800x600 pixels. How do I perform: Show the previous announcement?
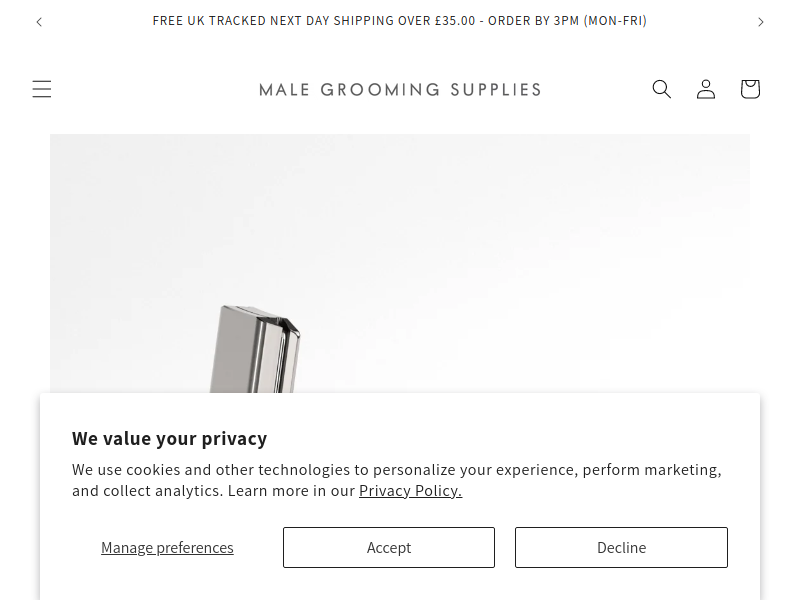(x=39, y=21)
